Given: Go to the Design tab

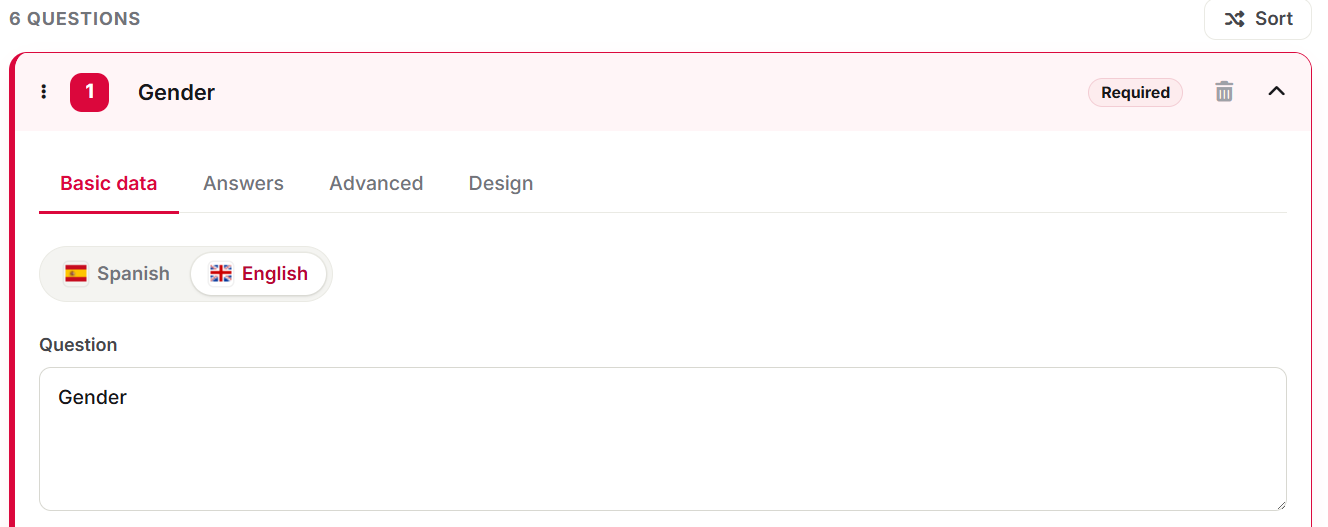Looking at the screenshot, I should (501, 183).
